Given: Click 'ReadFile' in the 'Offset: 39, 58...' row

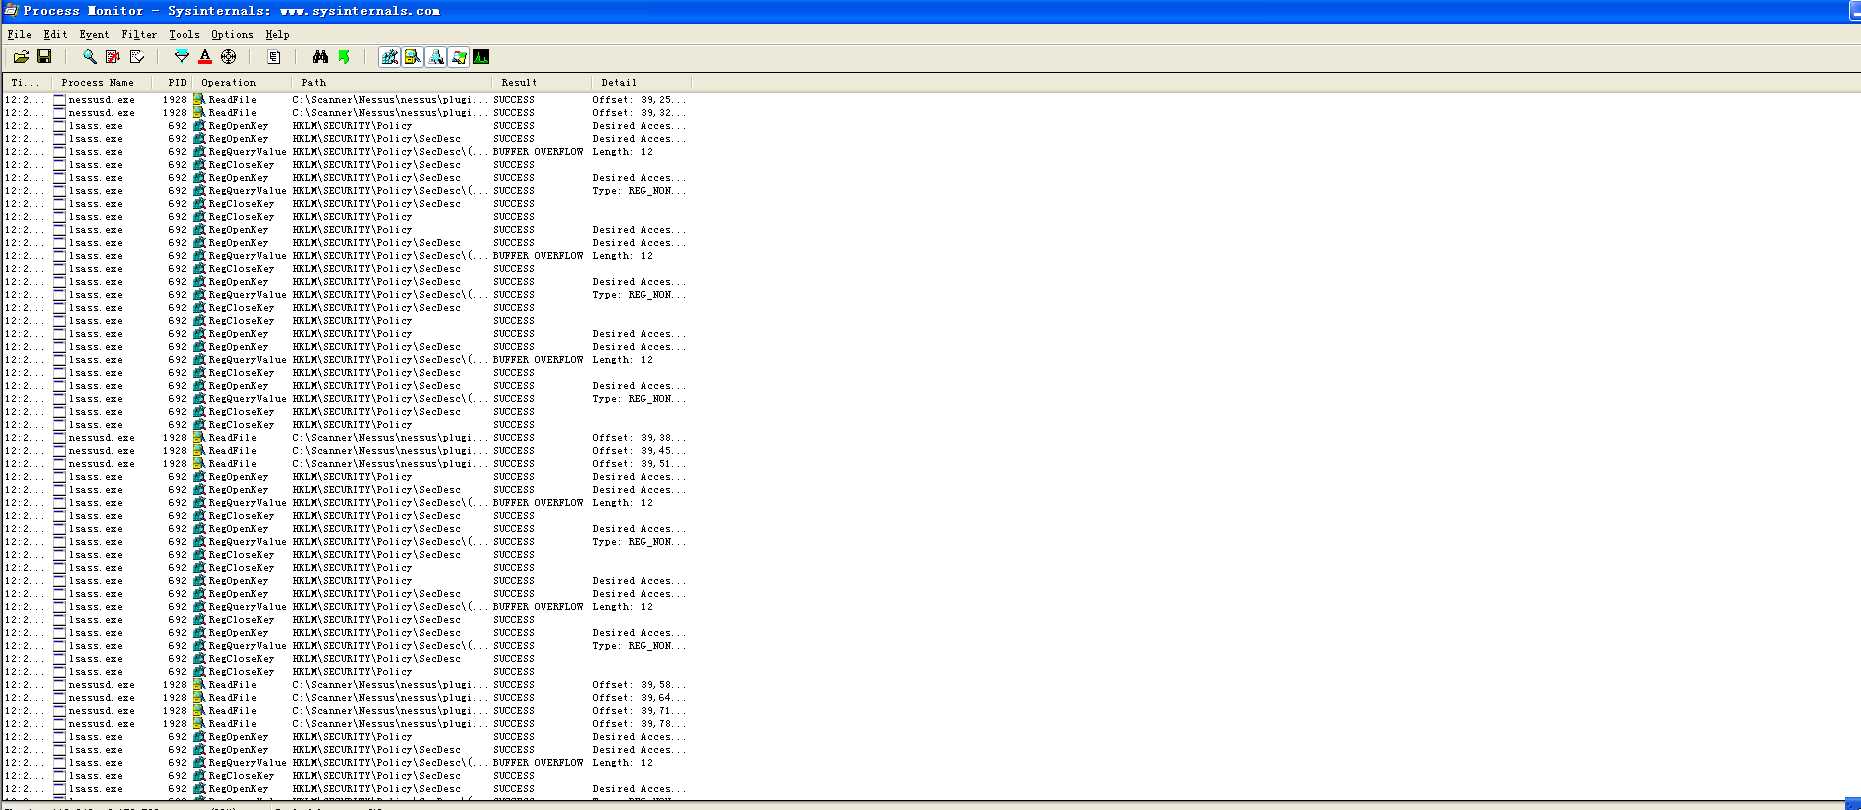Looking at the screenshot, I should pyautogui.click(x=232, y=685).
